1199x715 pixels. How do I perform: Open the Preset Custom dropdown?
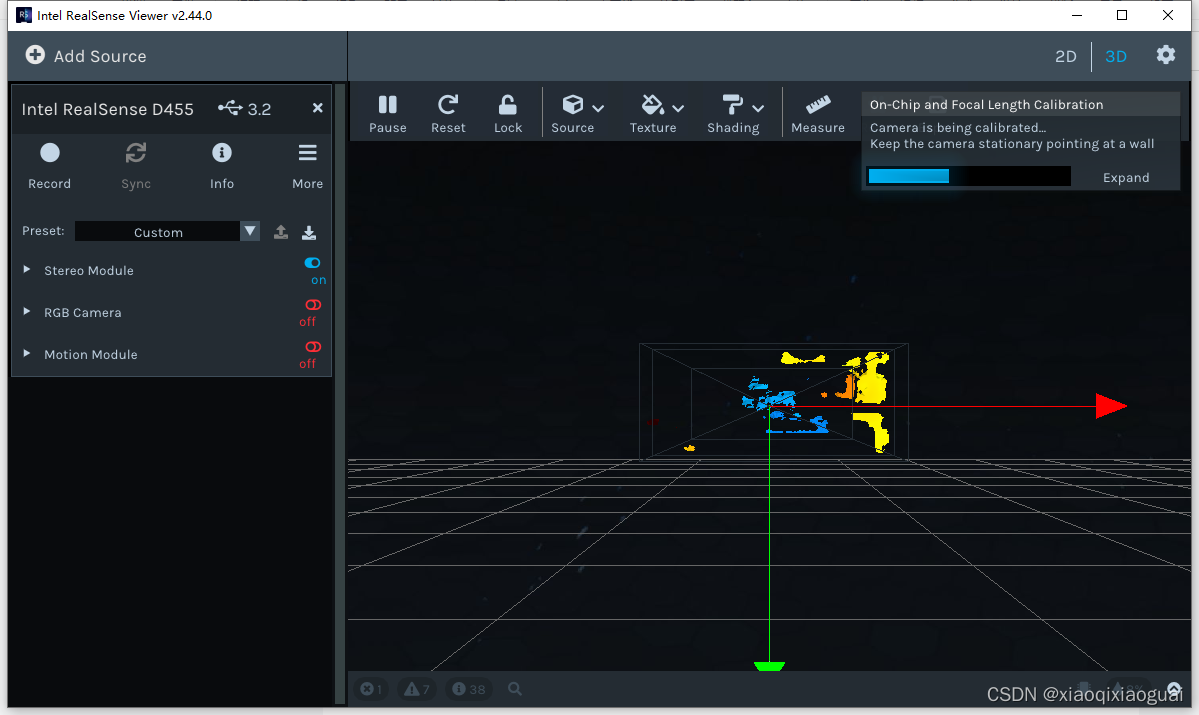(x=167, y=232)
